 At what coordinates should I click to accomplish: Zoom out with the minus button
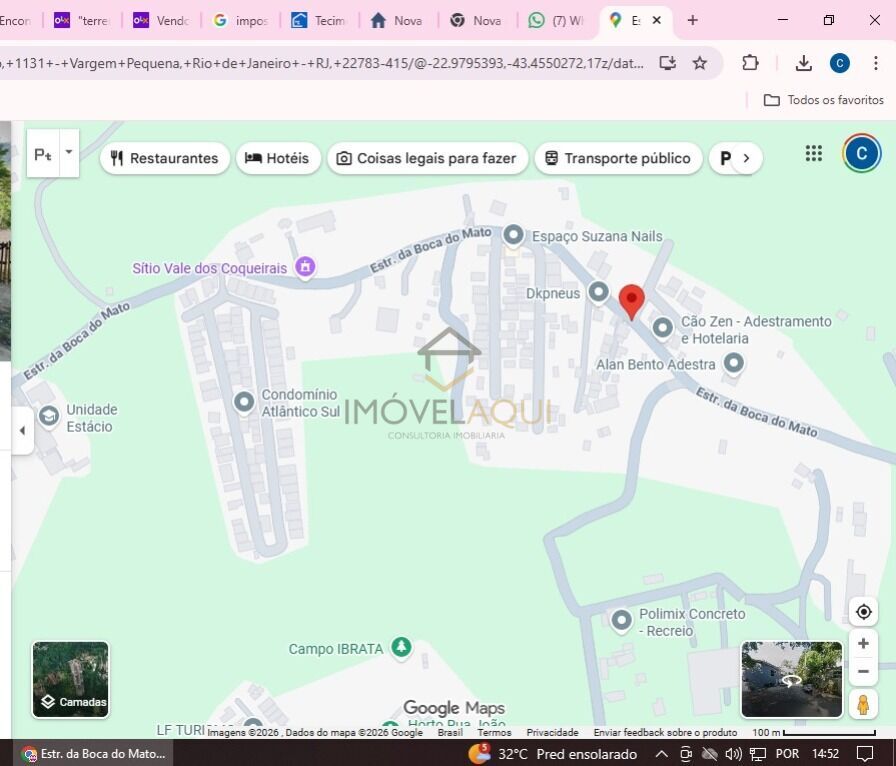[863, 671]
